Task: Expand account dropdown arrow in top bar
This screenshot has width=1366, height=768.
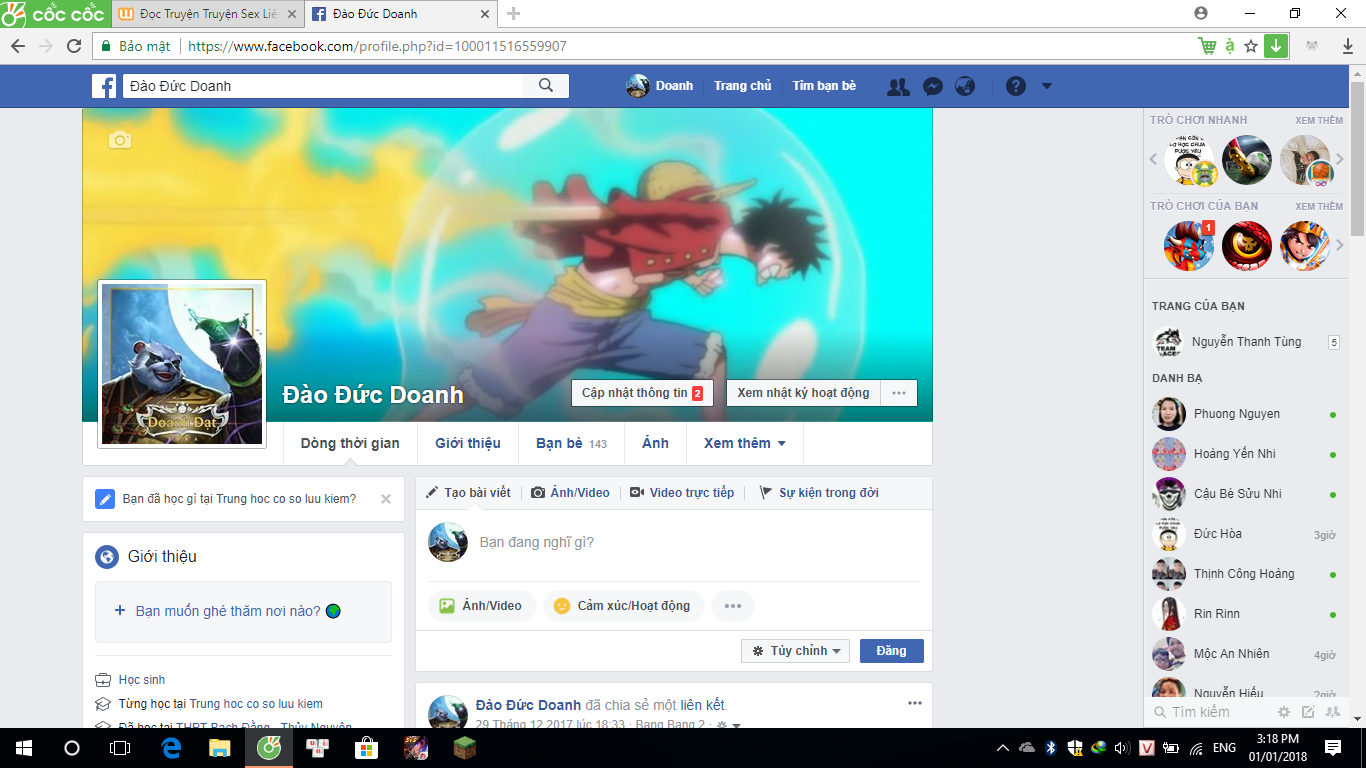Action: pyautogui.click(x=1047, y=86)
